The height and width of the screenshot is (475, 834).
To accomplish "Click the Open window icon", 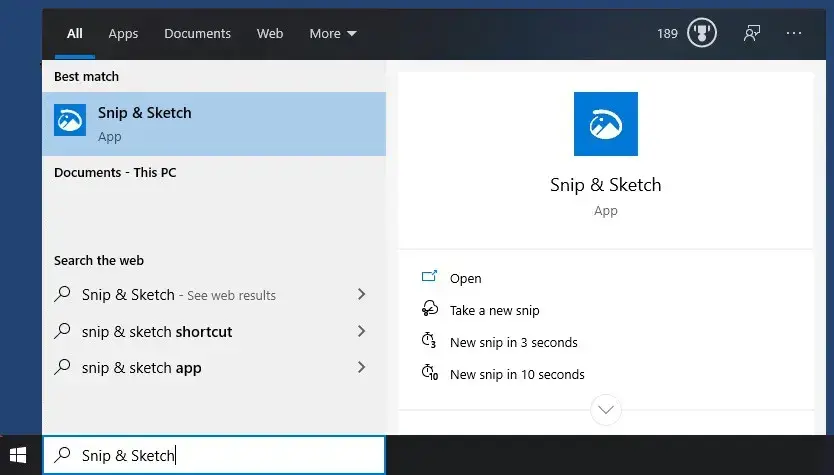I will click(x=429, y=276).
